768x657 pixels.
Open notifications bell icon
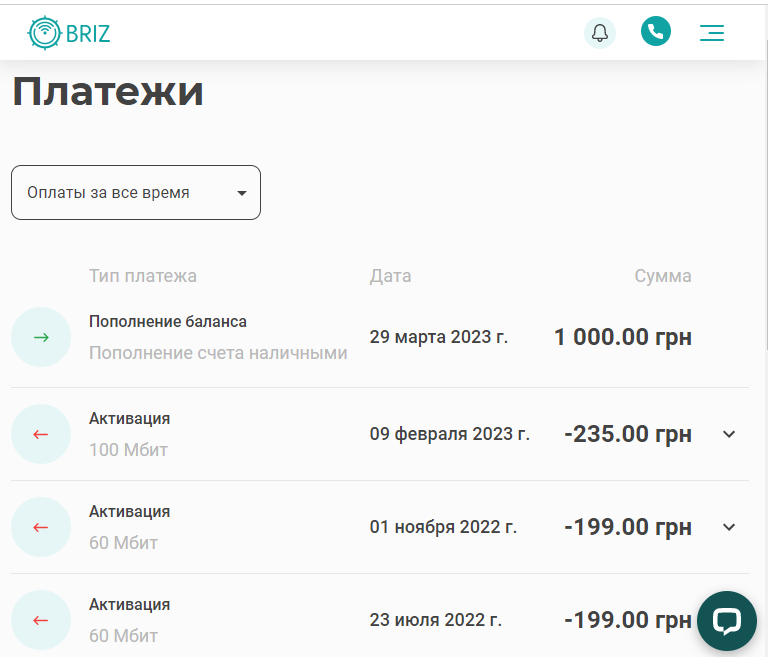(x=600, y=33)
